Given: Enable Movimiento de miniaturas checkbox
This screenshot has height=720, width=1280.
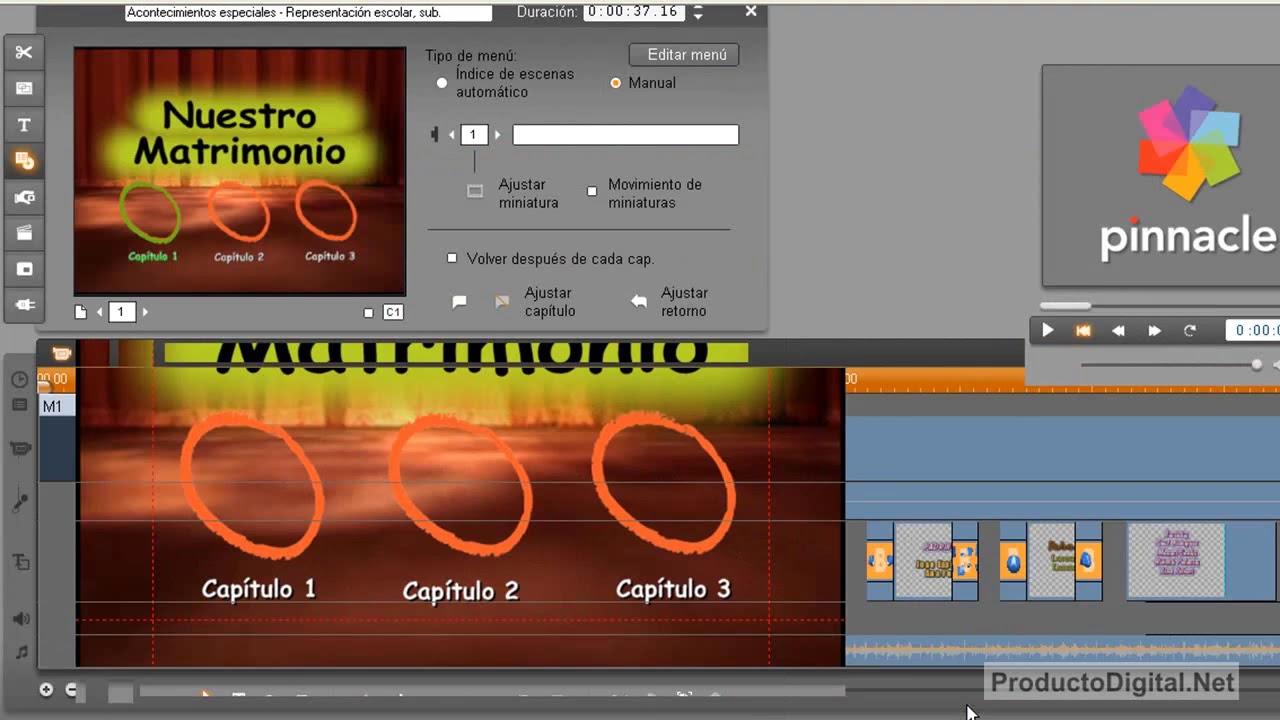Looking at the screenshot, I should tap(592, 191).
